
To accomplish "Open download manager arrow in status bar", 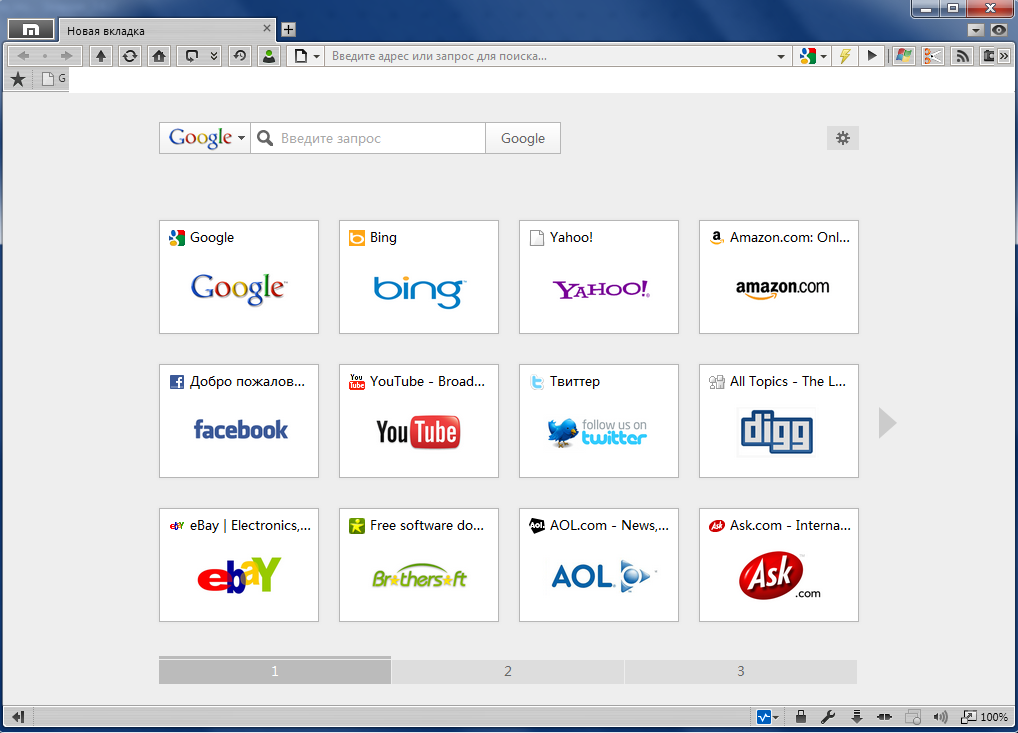I will pyautogui.click(x=856, y=716).
